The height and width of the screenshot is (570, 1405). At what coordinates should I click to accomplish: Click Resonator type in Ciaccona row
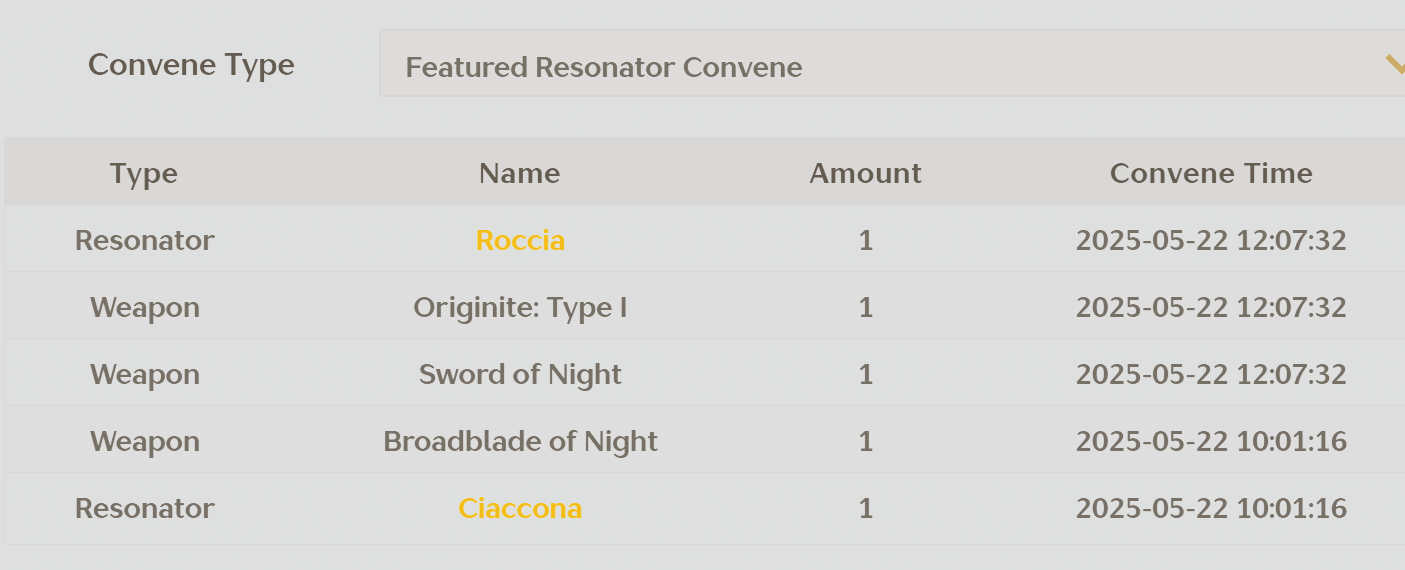pyautogui.click(x=145, y=508)
